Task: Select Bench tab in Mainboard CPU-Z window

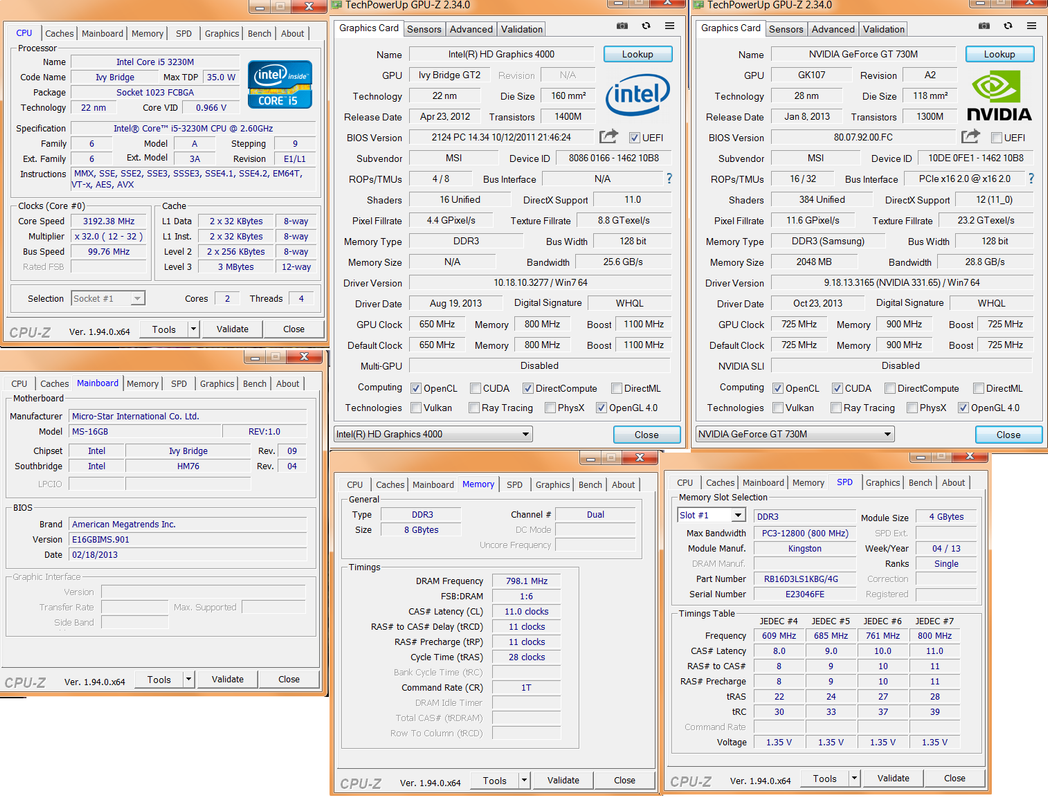Action: [254, 384]
